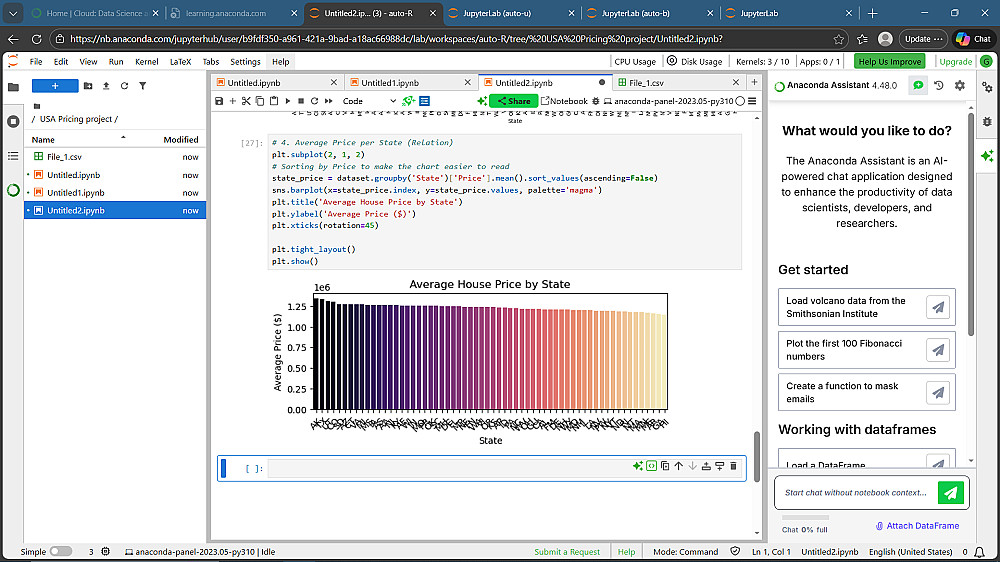Viewport: 1000px width, 562px height.
Task: Open the anaconda-panel kernel selector
Action: [x=672, y=101]
